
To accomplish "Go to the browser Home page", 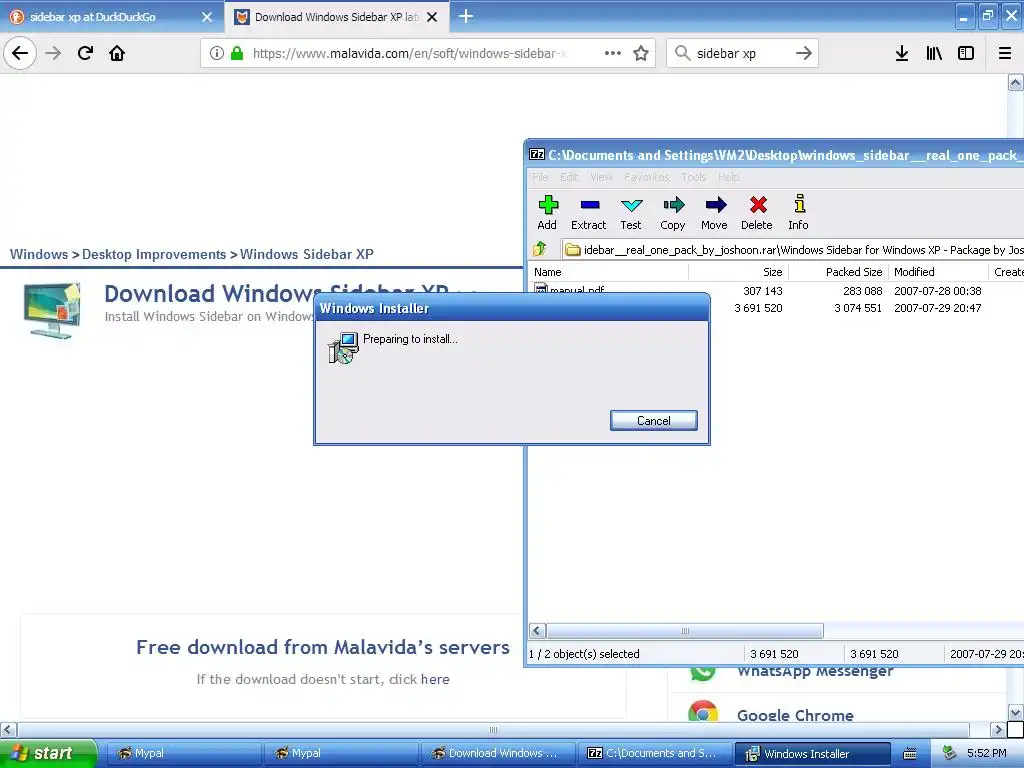I will 117,53.
